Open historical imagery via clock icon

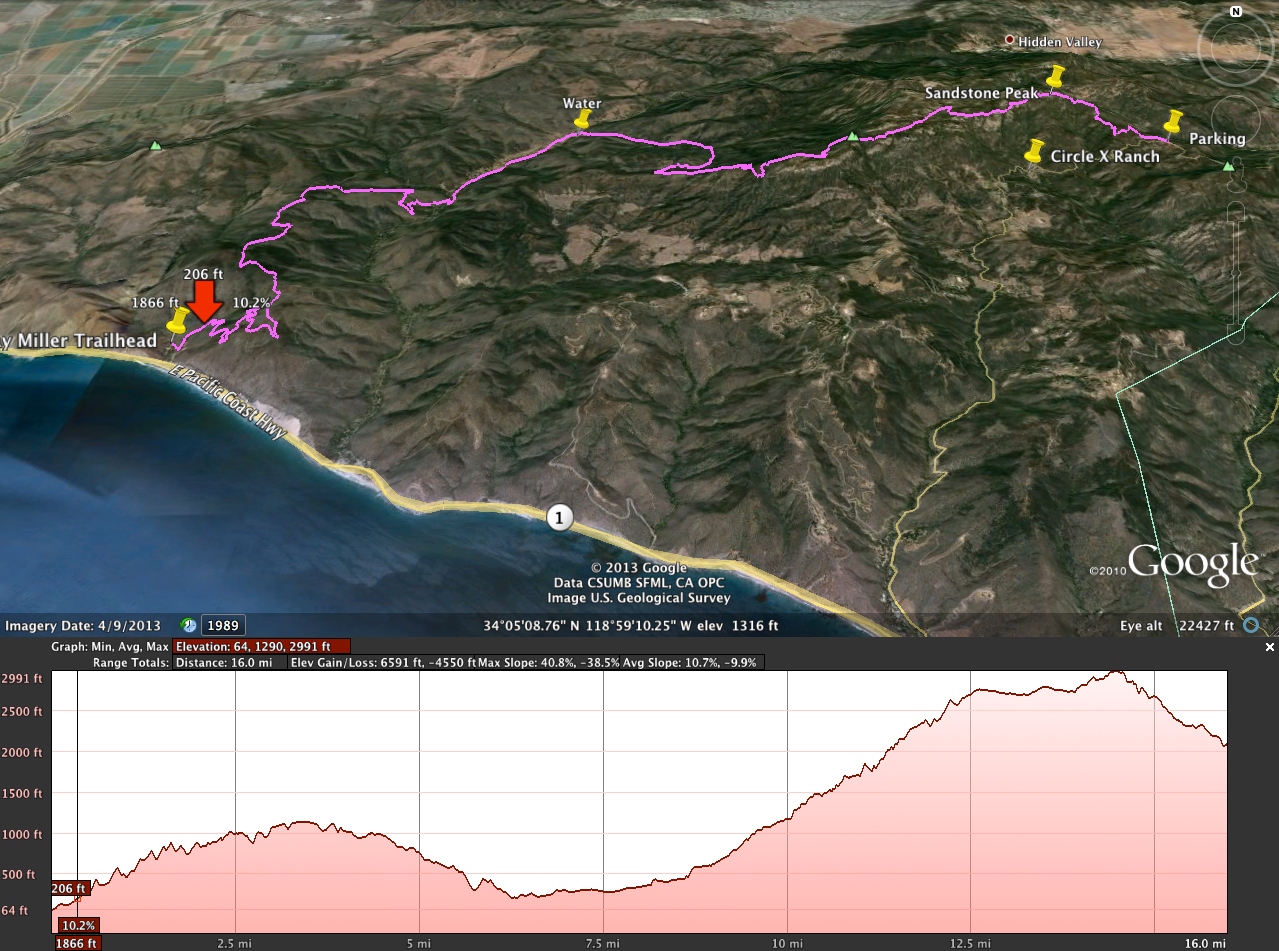click(x=188, y=625)
